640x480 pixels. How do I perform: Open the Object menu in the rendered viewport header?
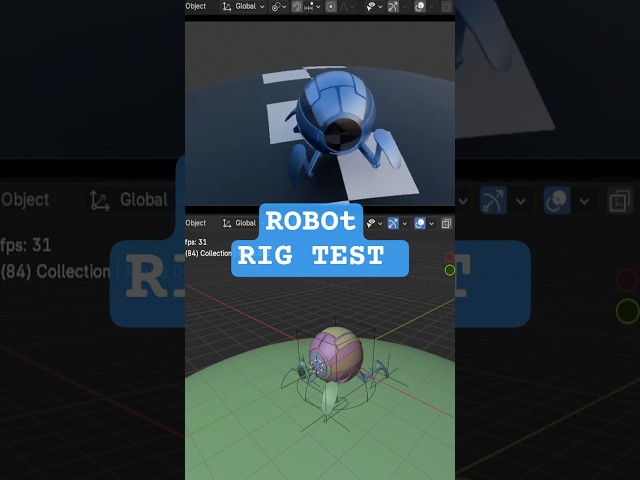(x=196, y=6)
